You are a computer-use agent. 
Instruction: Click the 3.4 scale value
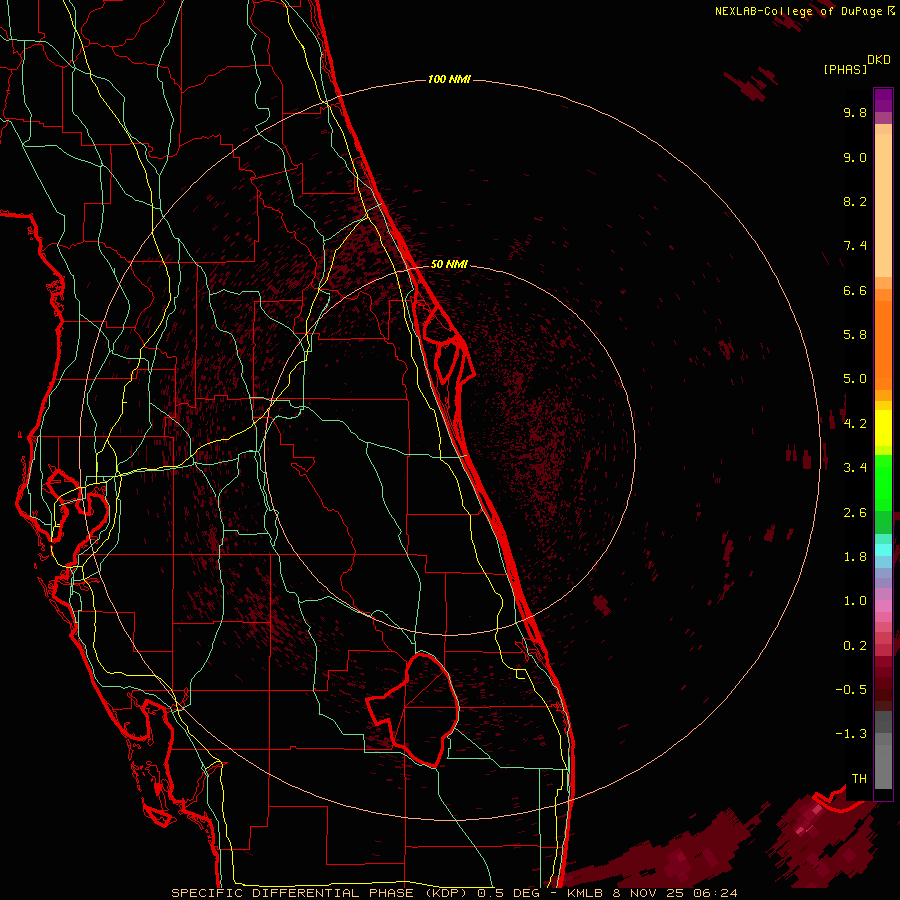(855, 468)
